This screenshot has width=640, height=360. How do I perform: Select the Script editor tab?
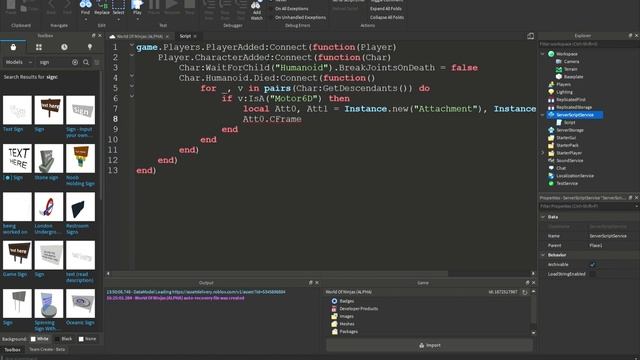point(186,36)
